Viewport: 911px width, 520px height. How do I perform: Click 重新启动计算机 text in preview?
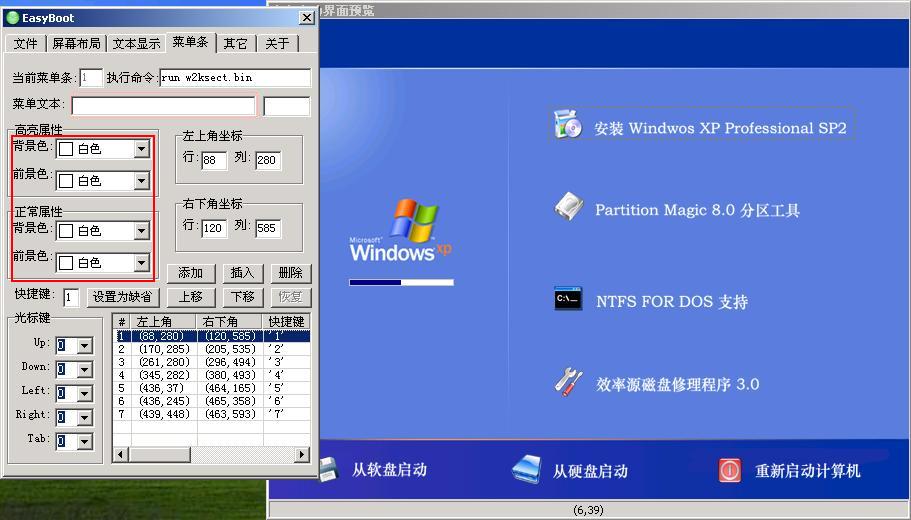click(808, 471)
